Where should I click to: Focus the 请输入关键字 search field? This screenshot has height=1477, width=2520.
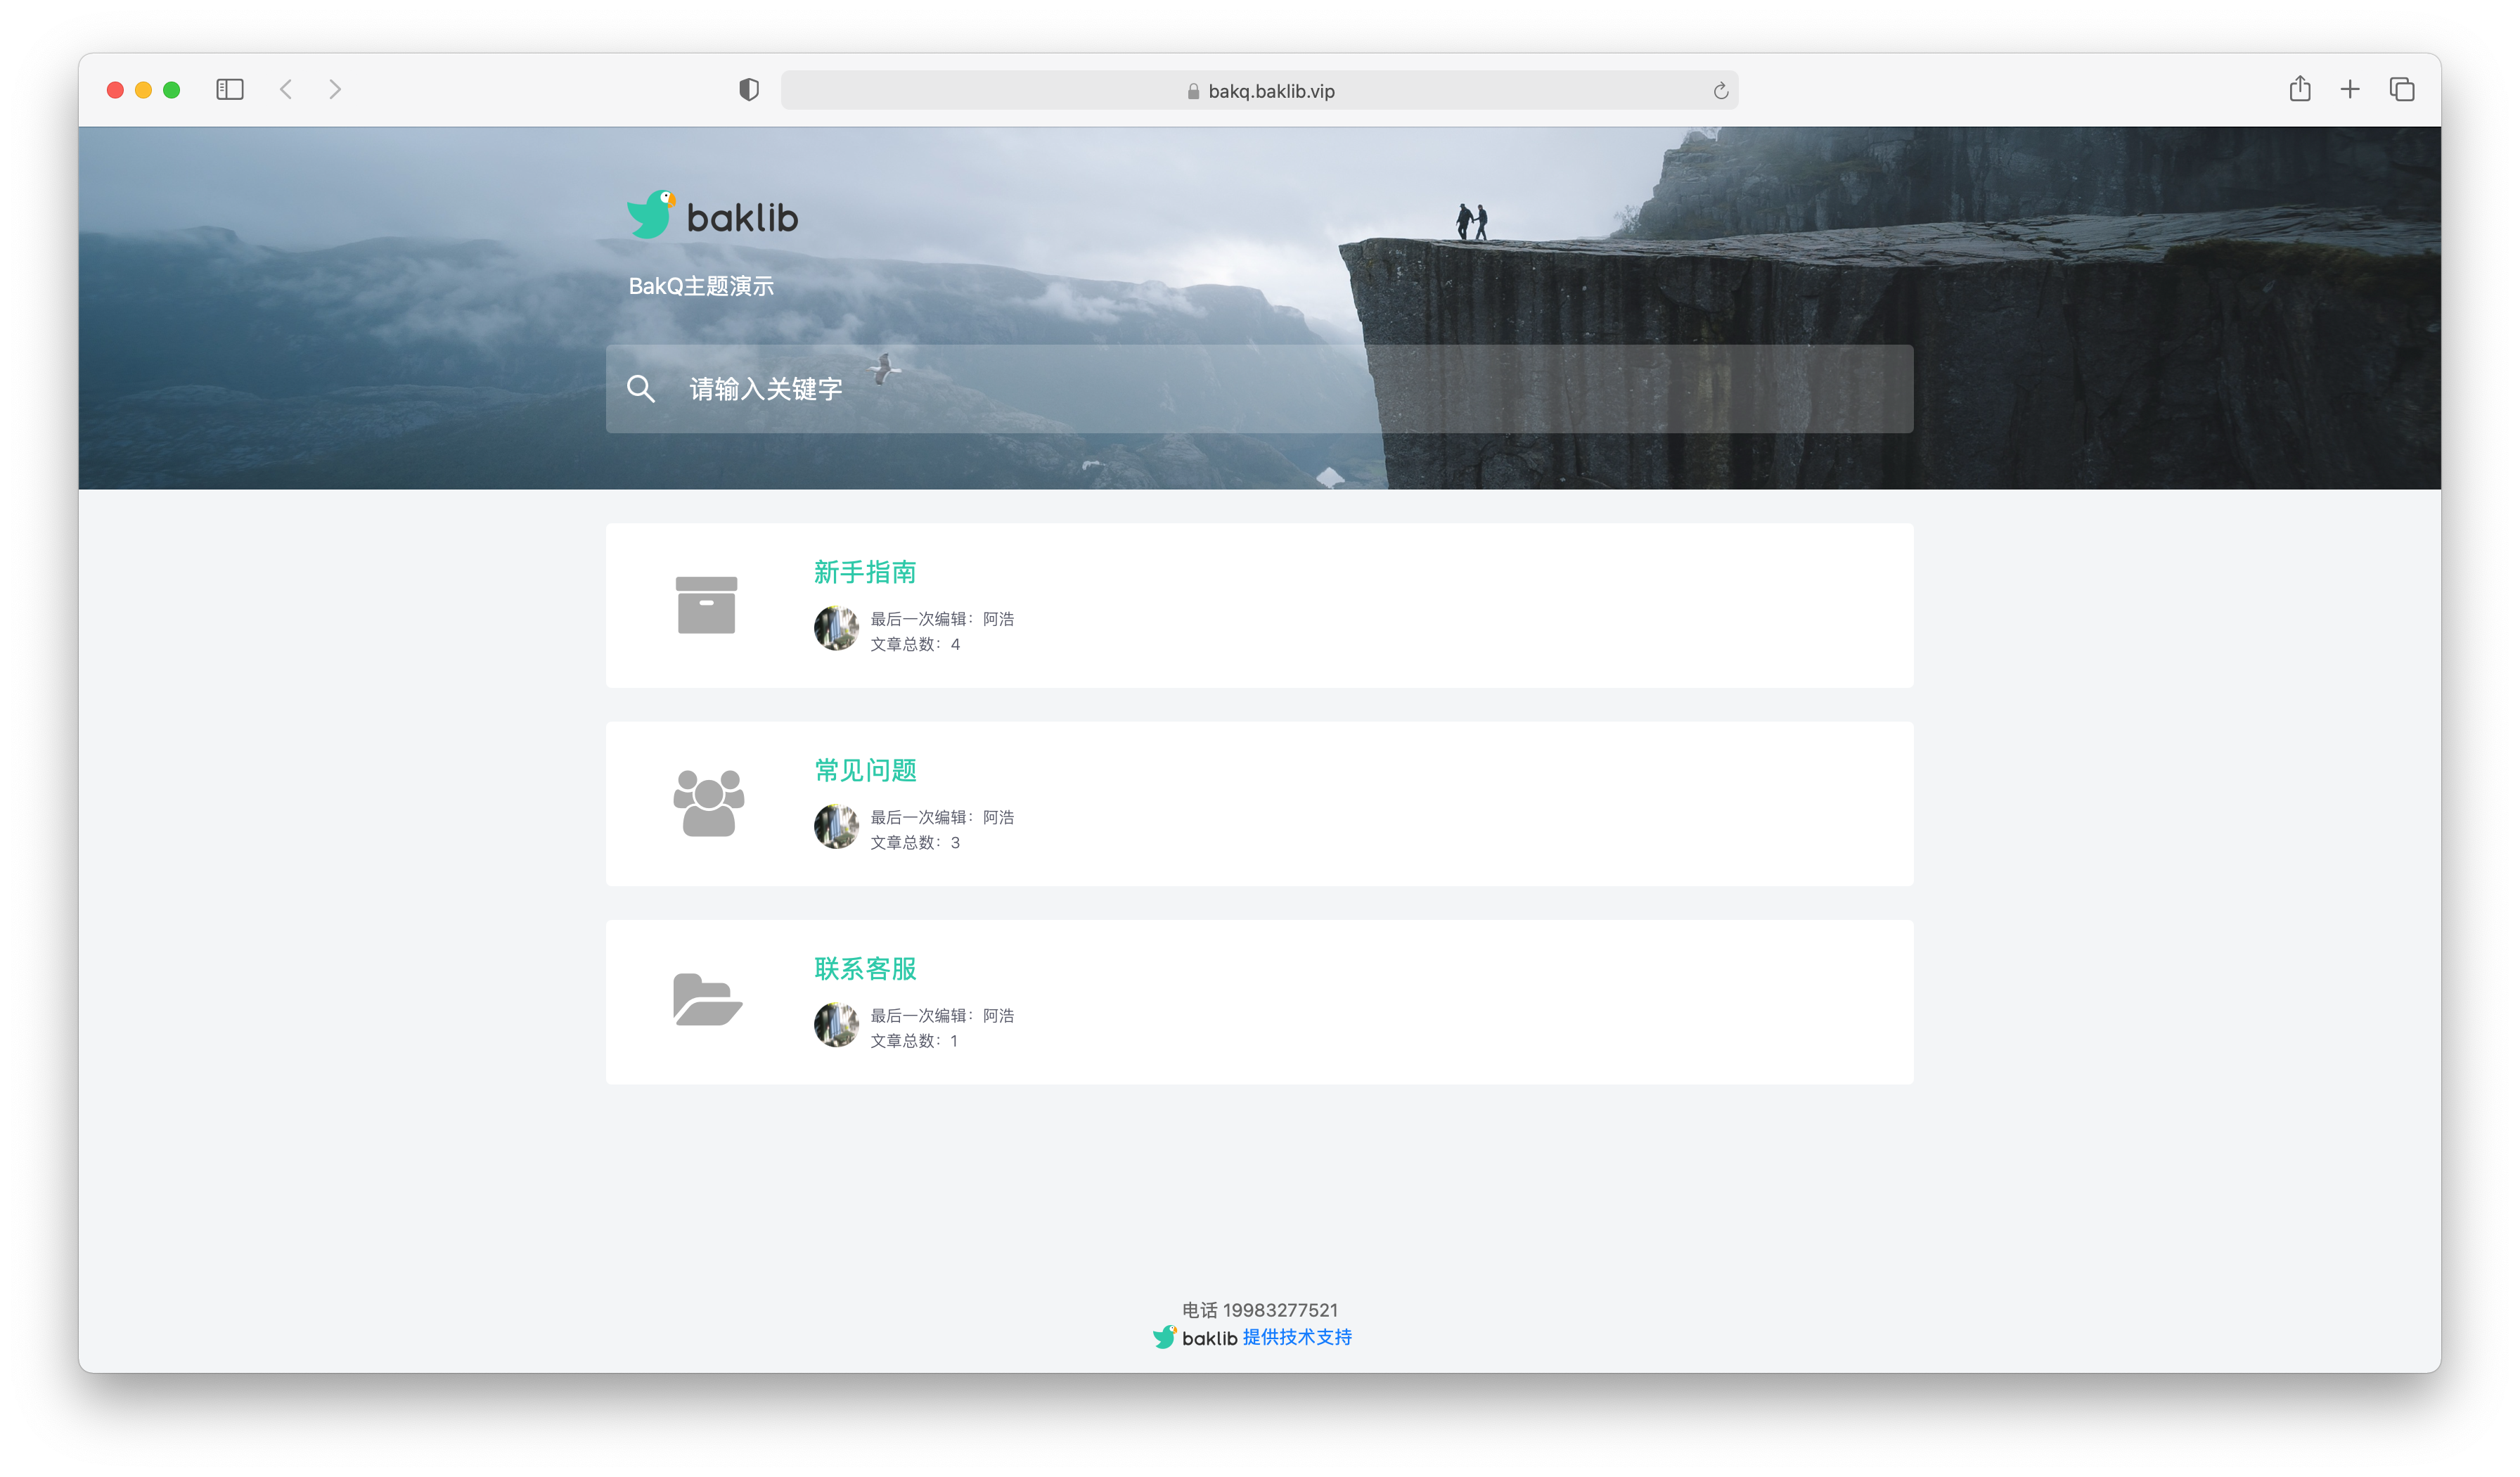coord(1260,389)
